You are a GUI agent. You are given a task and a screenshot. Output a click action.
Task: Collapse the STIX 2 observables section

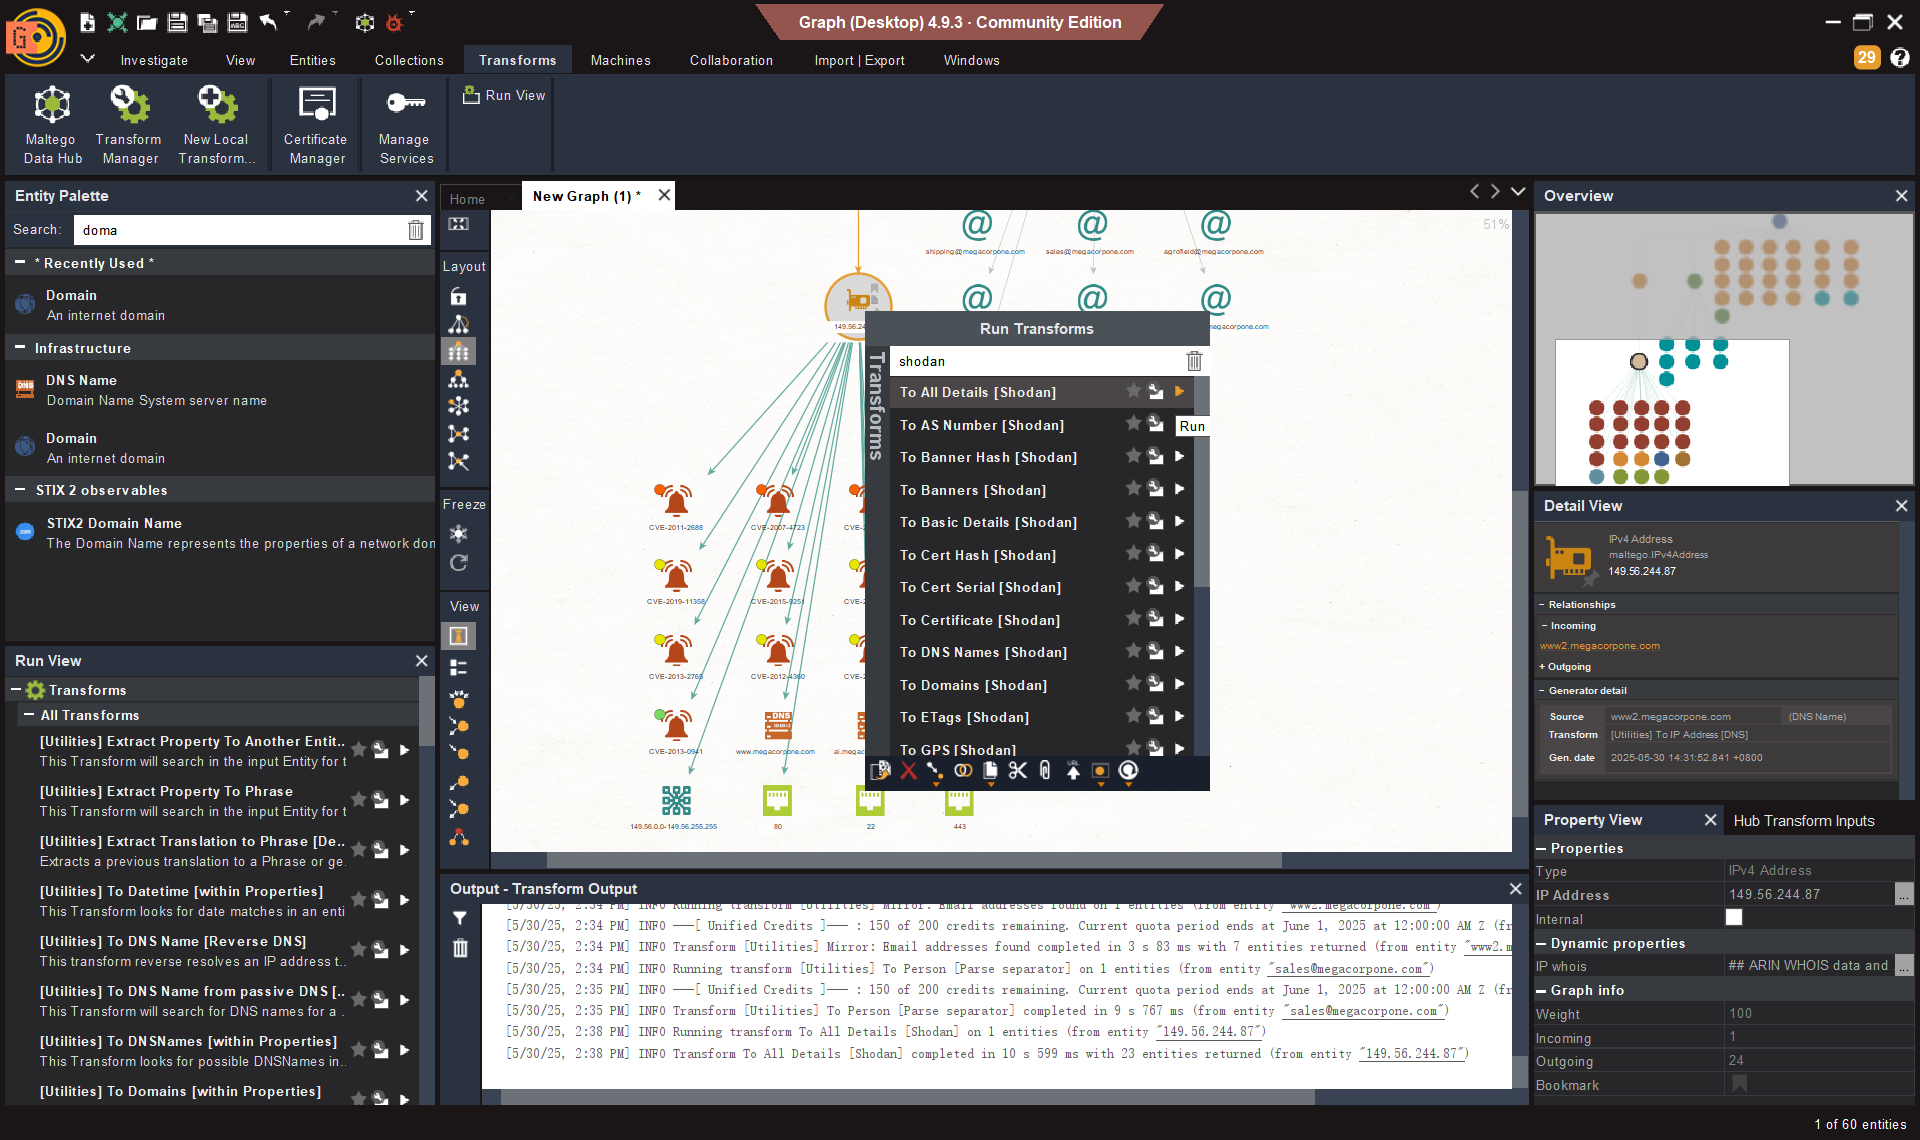point(20,490)
